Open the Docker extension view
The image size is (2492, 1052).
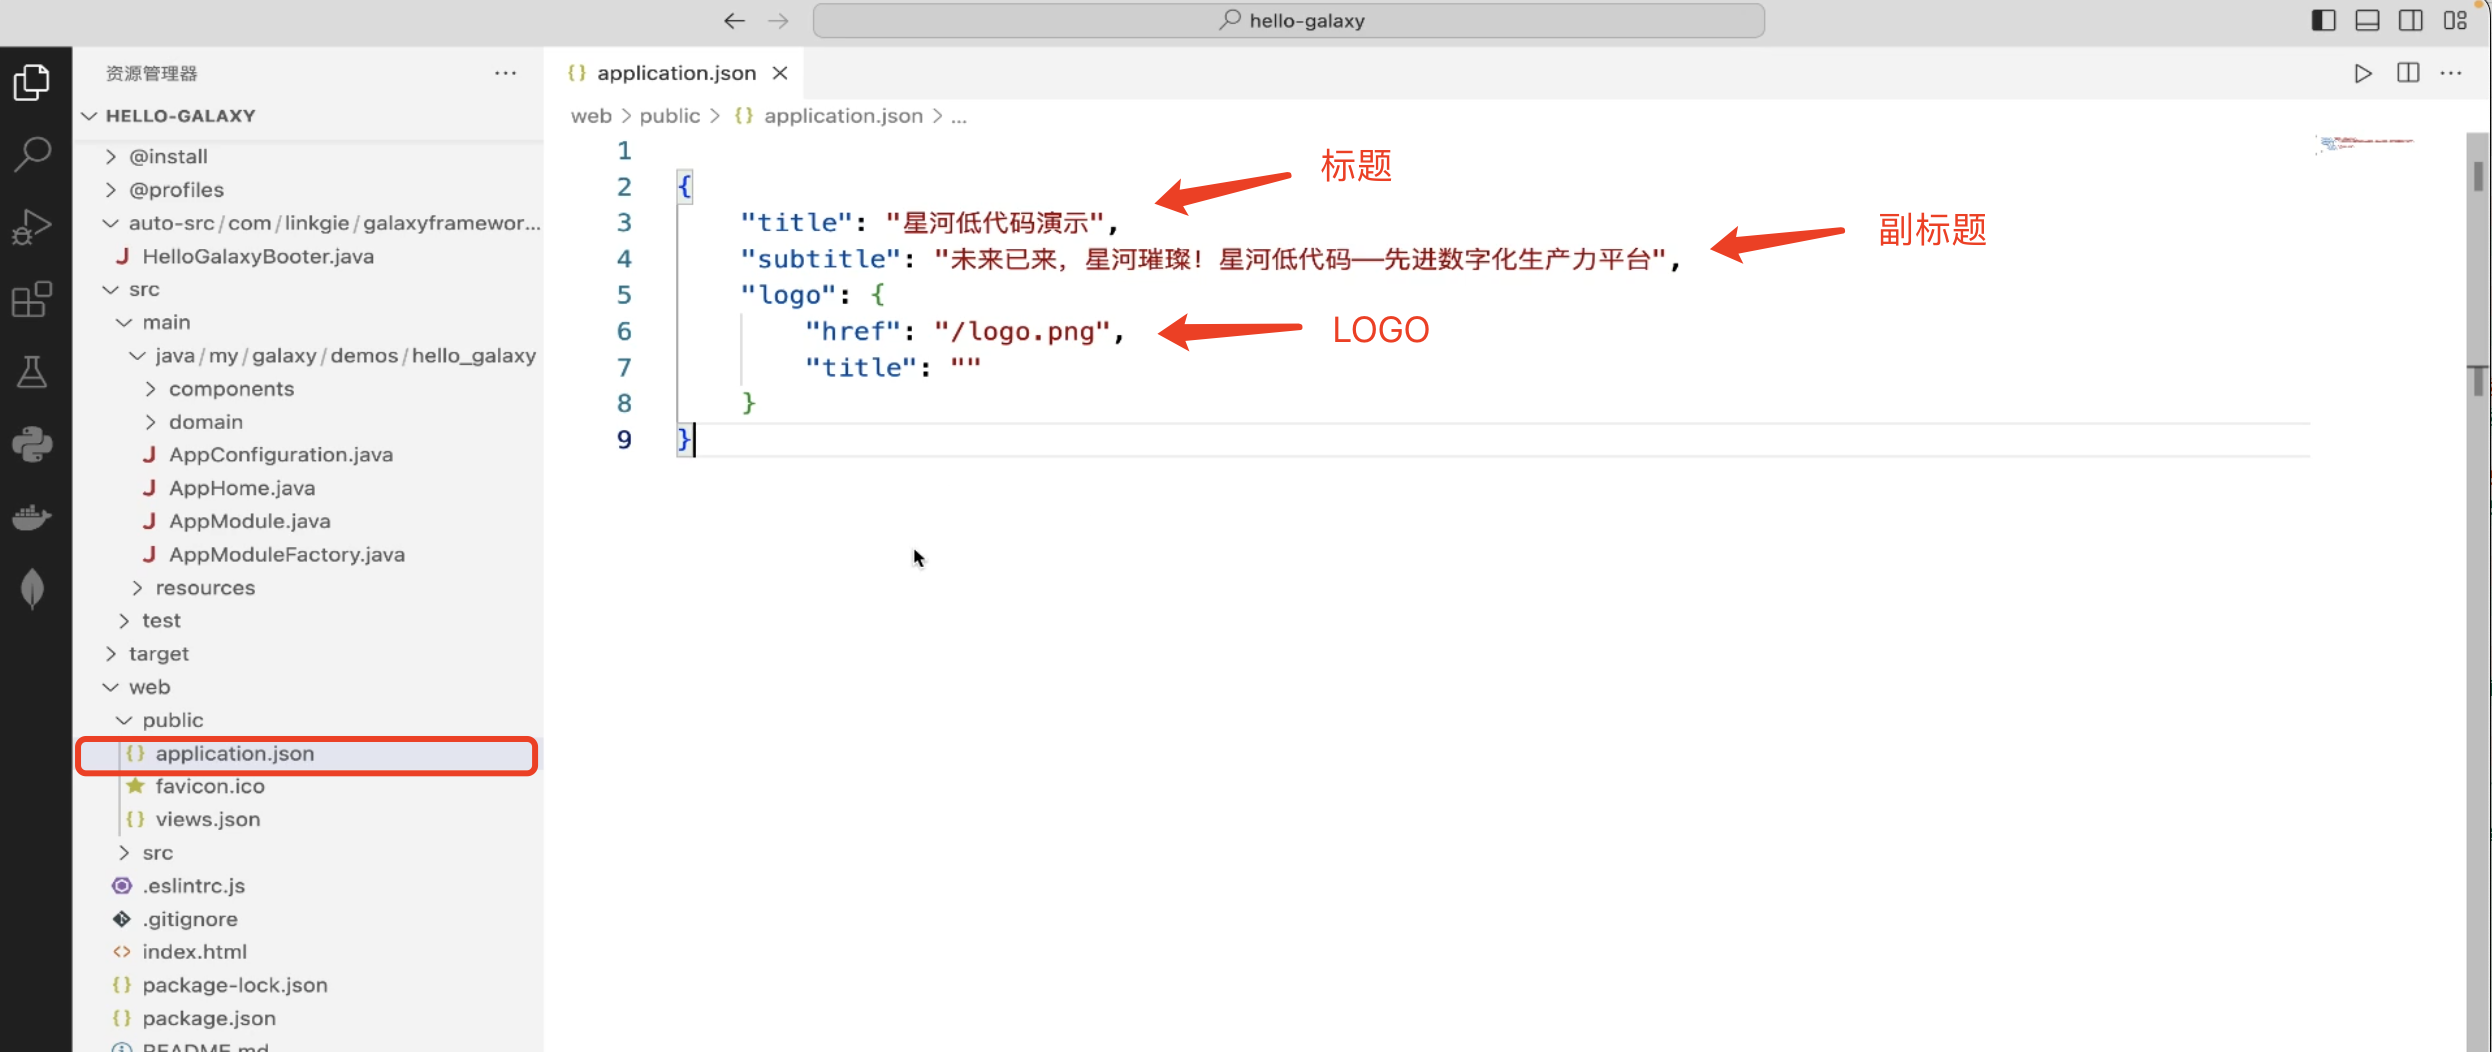(x=32, y=517)
